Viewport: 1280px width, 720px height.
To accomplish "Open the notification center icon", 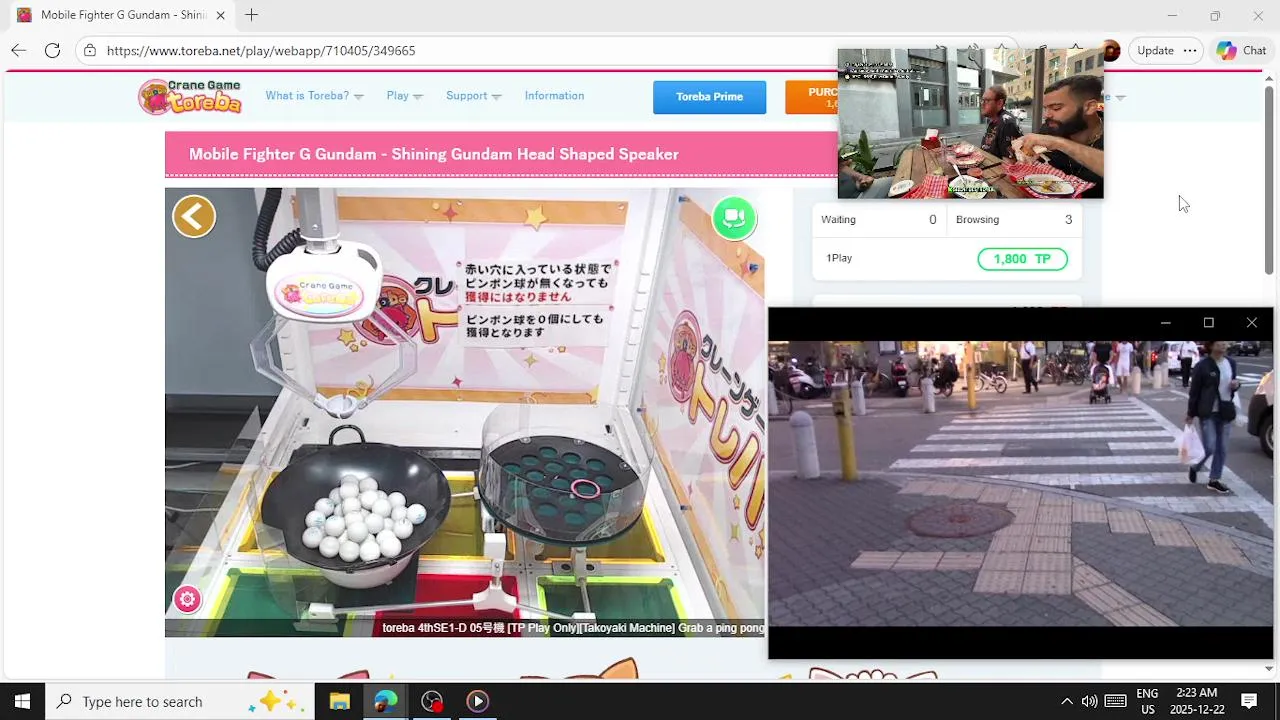I will point(1249,701).
